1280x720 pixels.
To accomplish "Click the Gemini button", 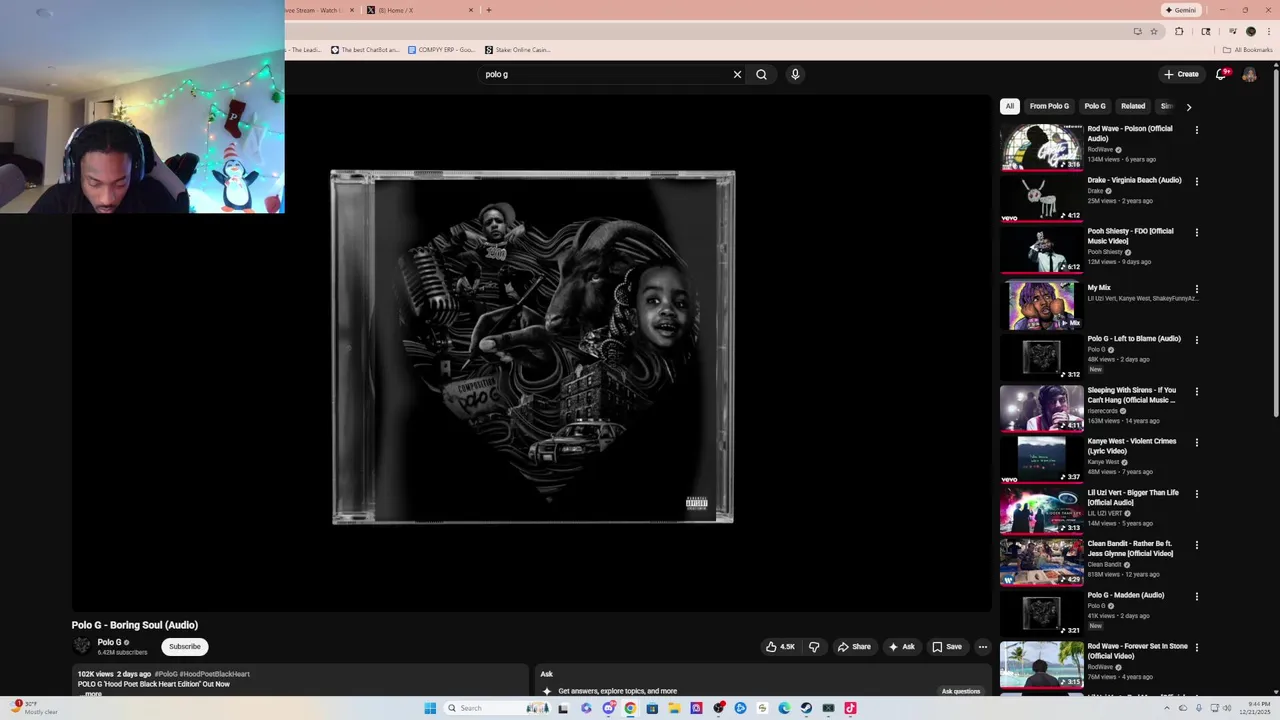I will [1180, 10].
